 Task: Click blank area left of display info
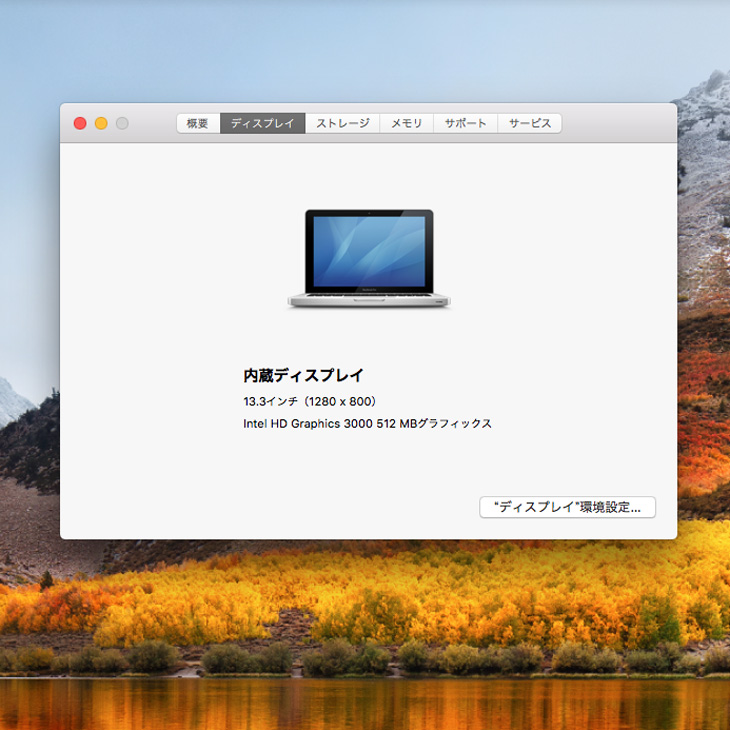(x=150, y=400)
